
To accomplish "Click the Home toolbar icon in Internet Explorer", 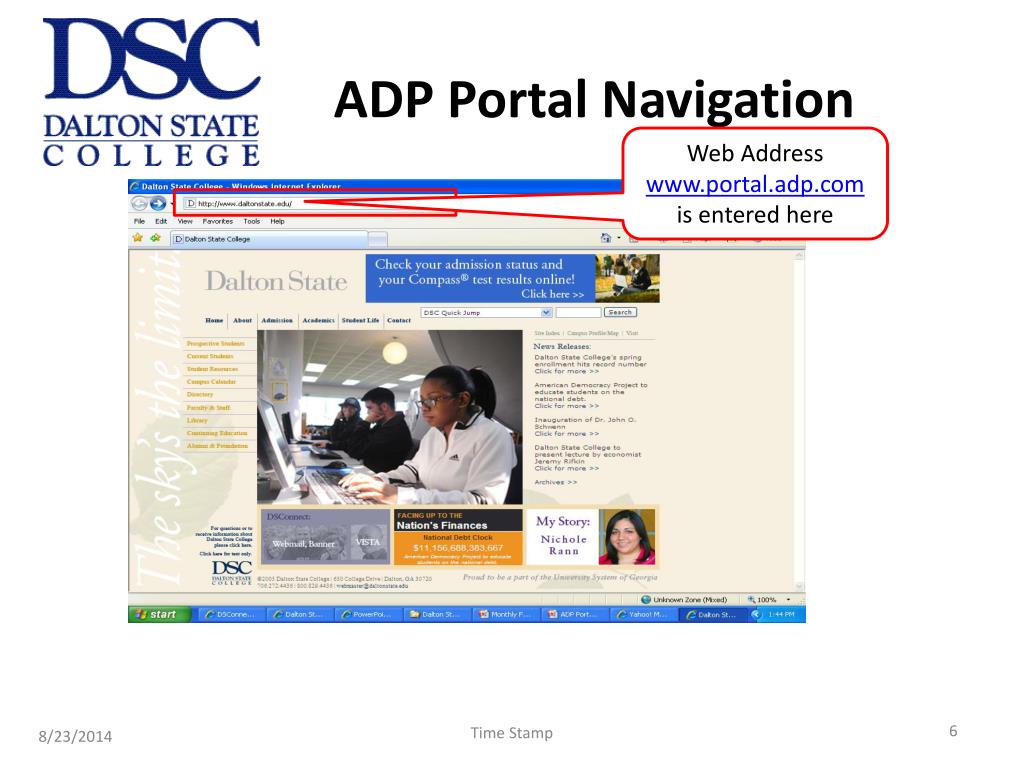I will pos(606,238).
